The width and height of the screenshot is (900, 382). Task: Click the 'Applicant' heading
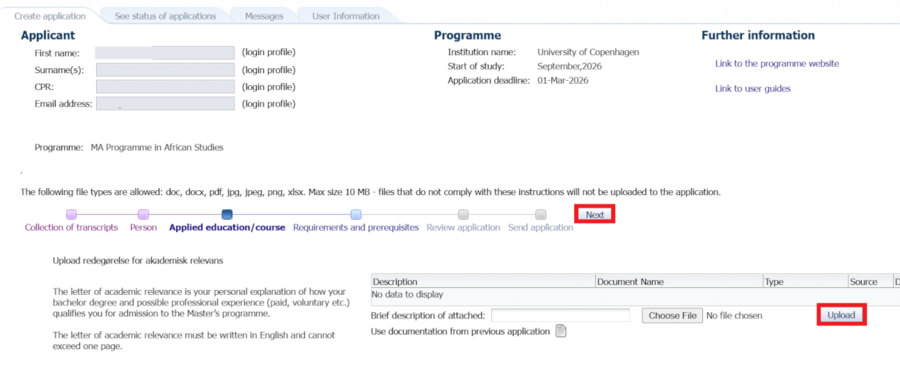[48, 36]
